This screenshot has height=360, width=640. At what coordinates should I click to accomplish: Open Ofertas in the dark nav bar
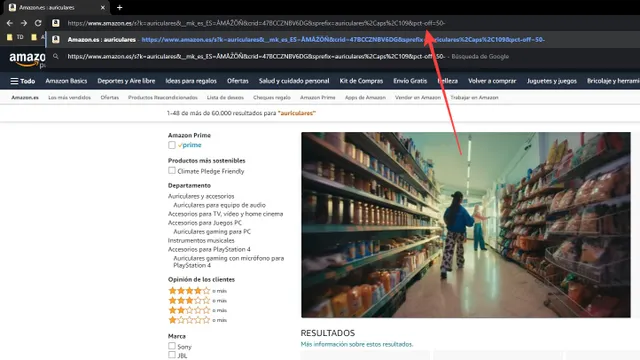click(238, 81)
